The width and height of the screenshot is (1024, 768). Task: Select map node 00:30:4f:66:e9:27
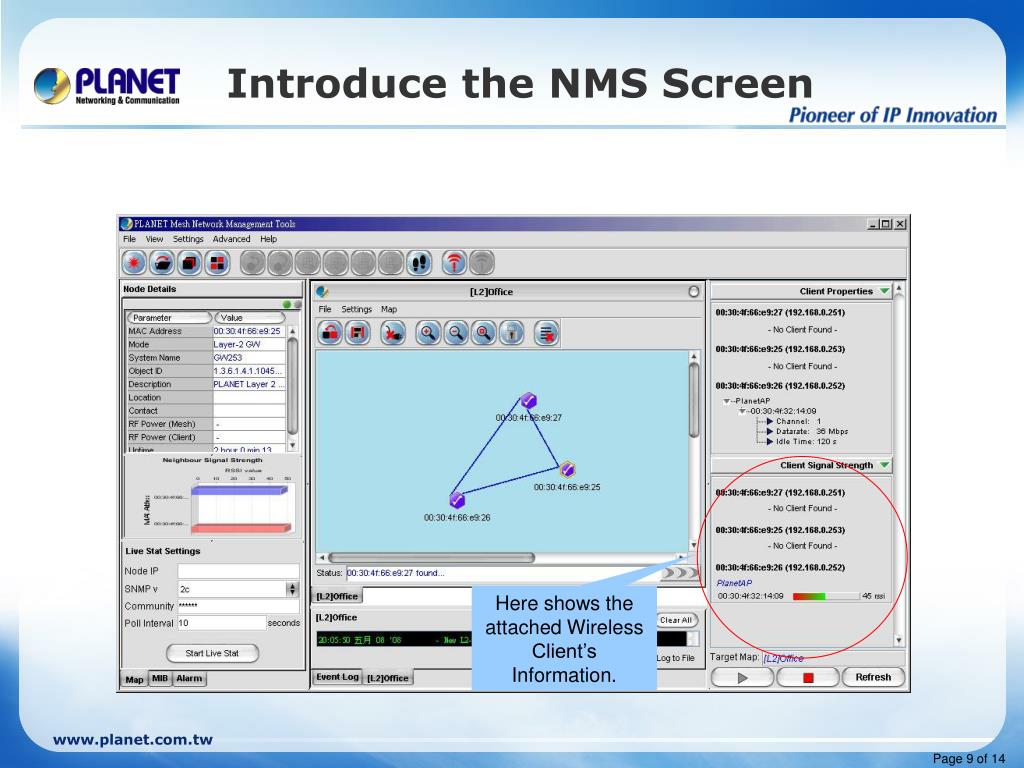click(x=528, y=401)
